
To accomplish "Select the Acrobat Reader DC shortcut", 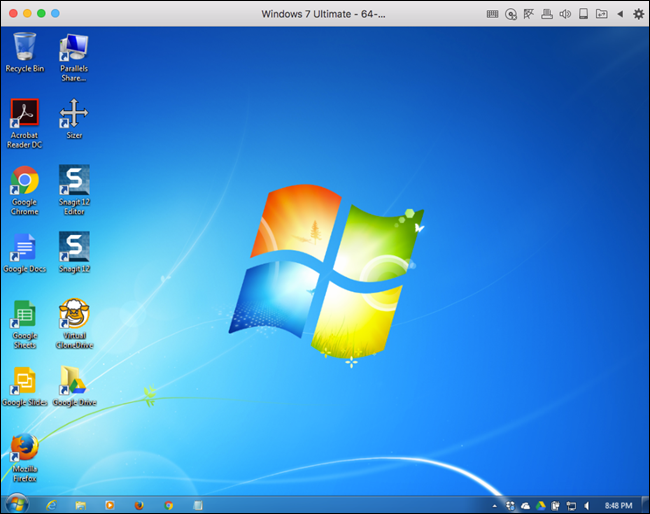I will click(24, 124).
